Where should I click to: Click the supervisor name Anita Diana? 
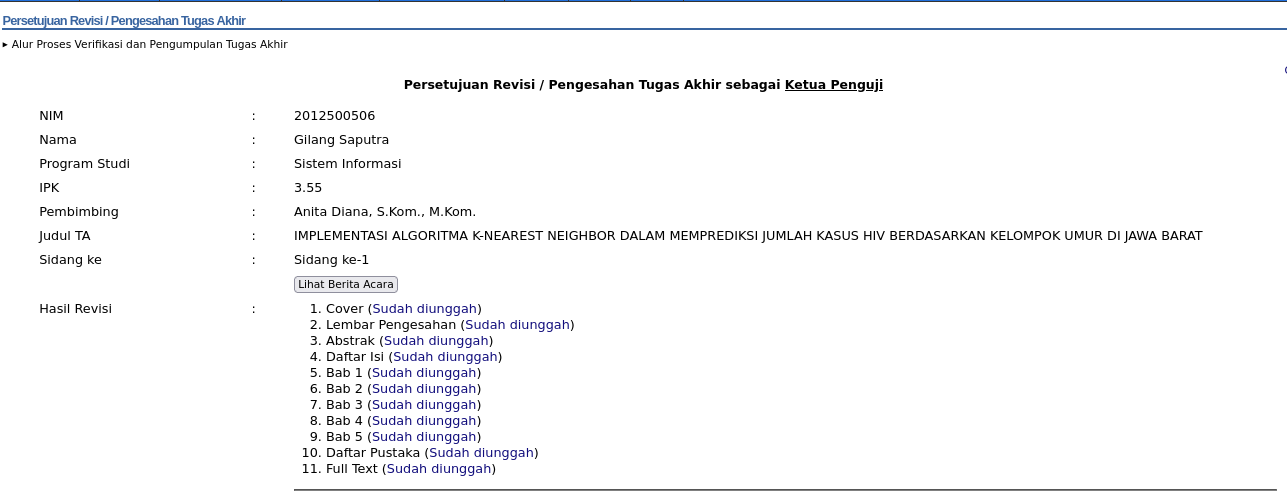[x=384, y=212]
